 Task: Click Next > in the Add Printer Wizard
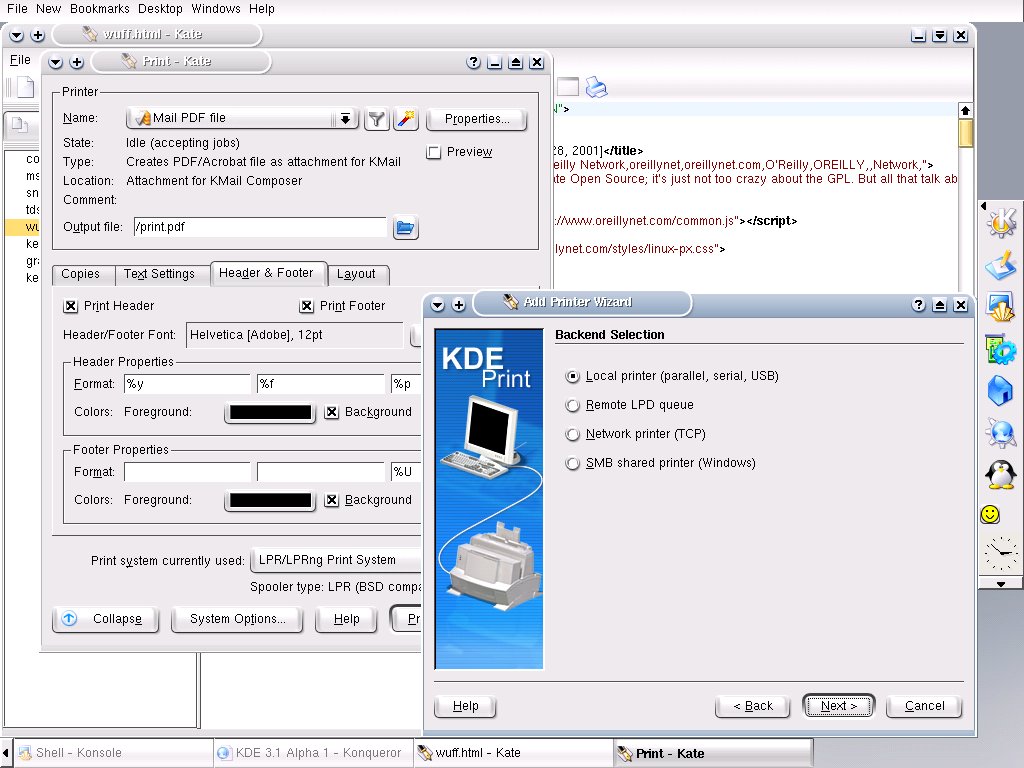coord(839,706)
